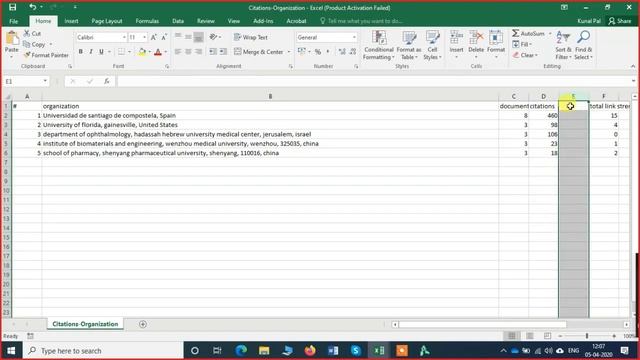The height and width of the screenshot is (360, 640).
Task: Align text to the right
Action: click(x=198, y=52)
